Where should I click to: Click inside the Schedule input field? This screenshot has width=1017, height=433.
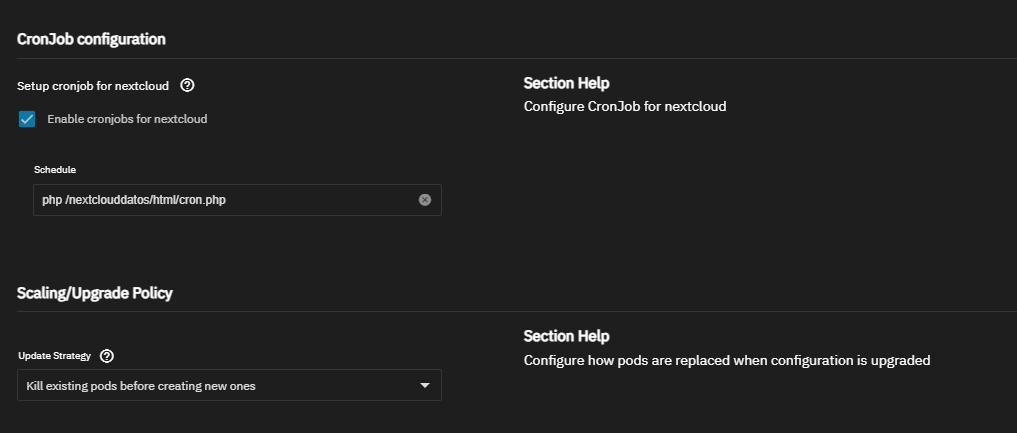click(x=237, y=200)
